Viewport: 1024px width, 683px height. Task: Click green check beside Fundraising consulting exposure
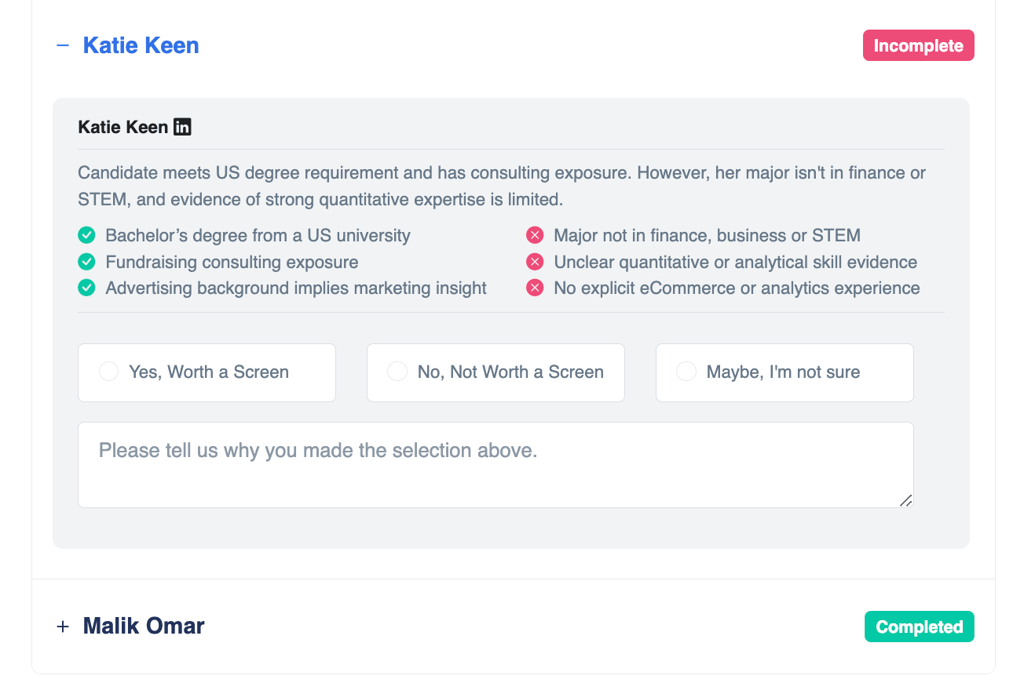pyautogui.click(x=87, y=262)
